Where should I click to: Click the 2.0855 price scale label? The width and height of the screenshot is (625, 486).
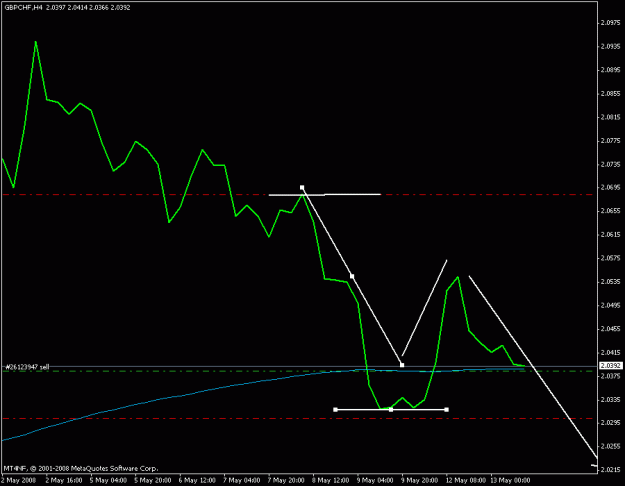coord(611,93)
